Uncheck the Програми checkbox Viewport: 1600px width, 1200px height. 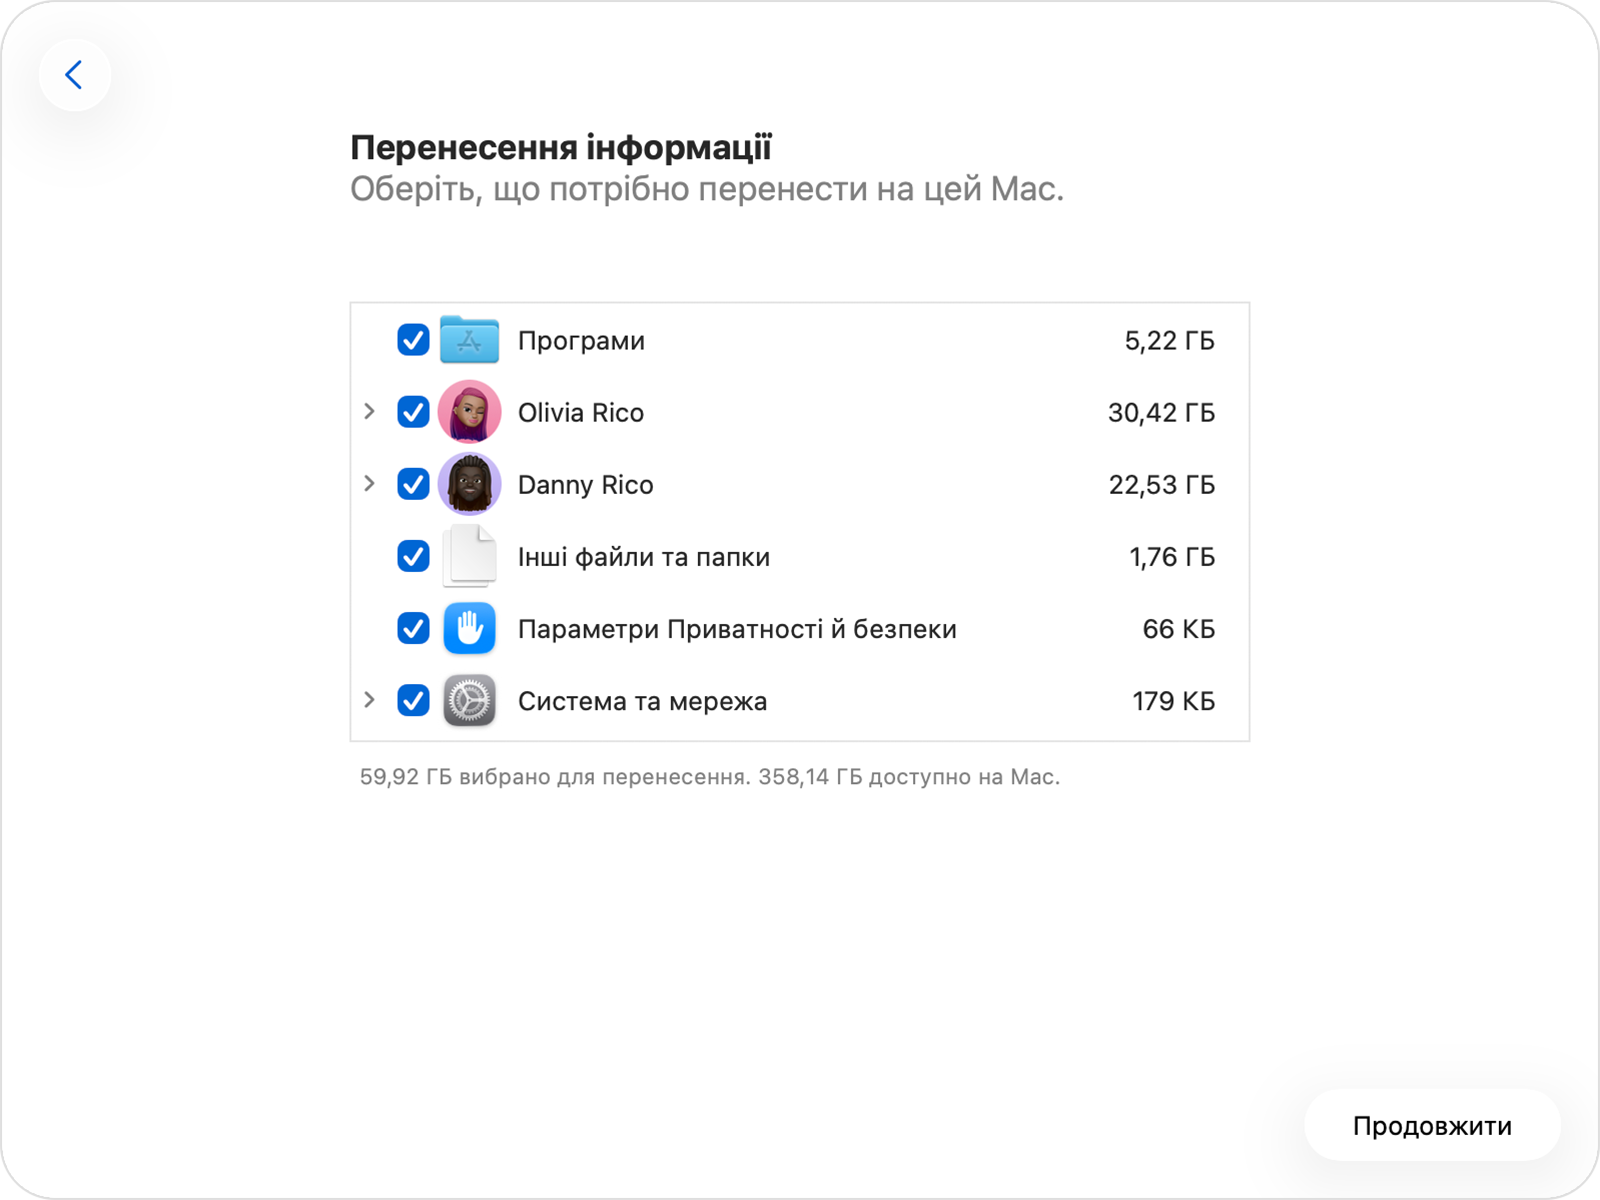tap(413, 340)
